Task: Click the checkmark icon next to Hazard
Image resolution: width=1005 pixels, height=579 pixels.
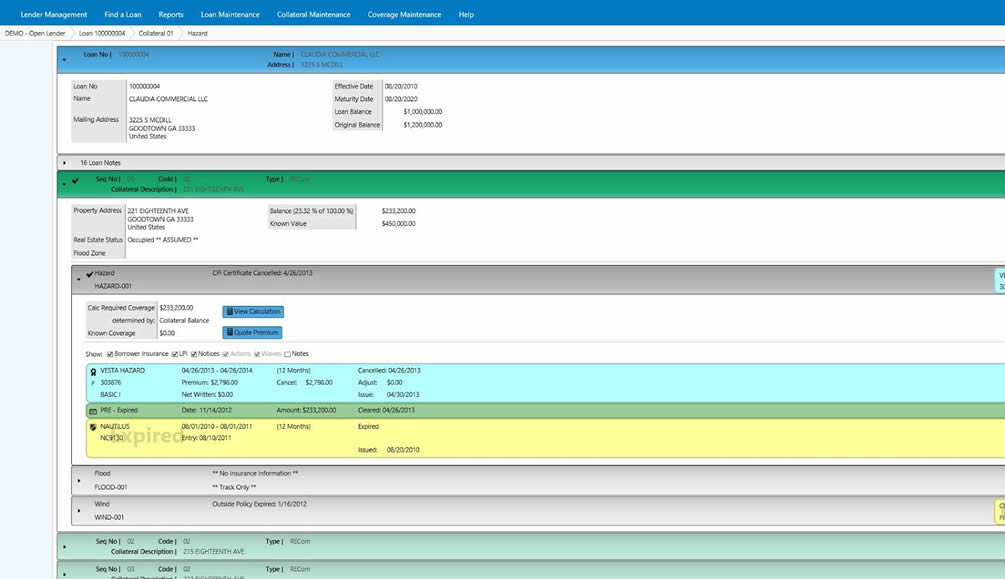Action: point(90,274)
